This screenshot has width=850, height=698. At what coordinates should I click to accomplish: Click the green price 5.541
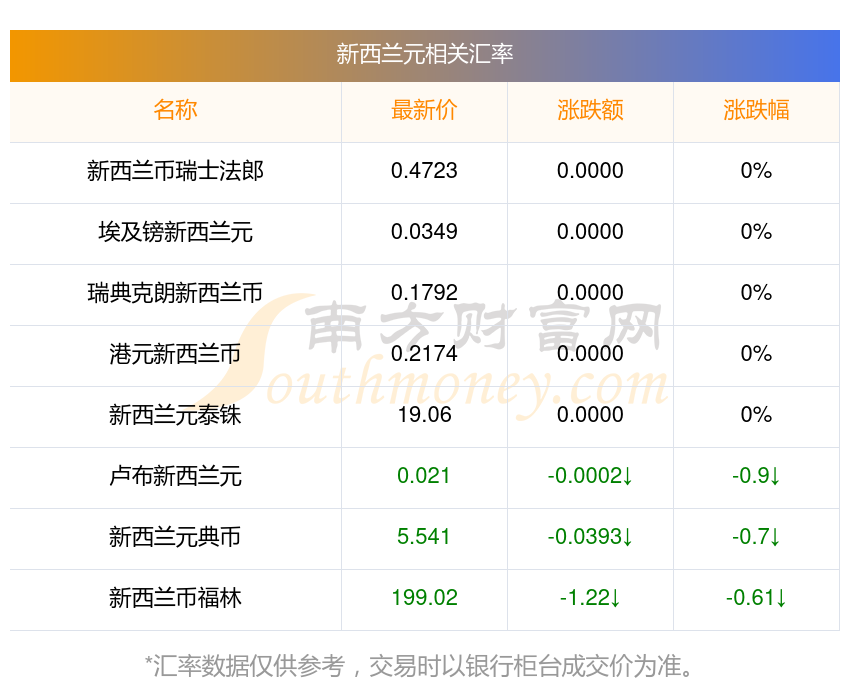click(424, 537)
